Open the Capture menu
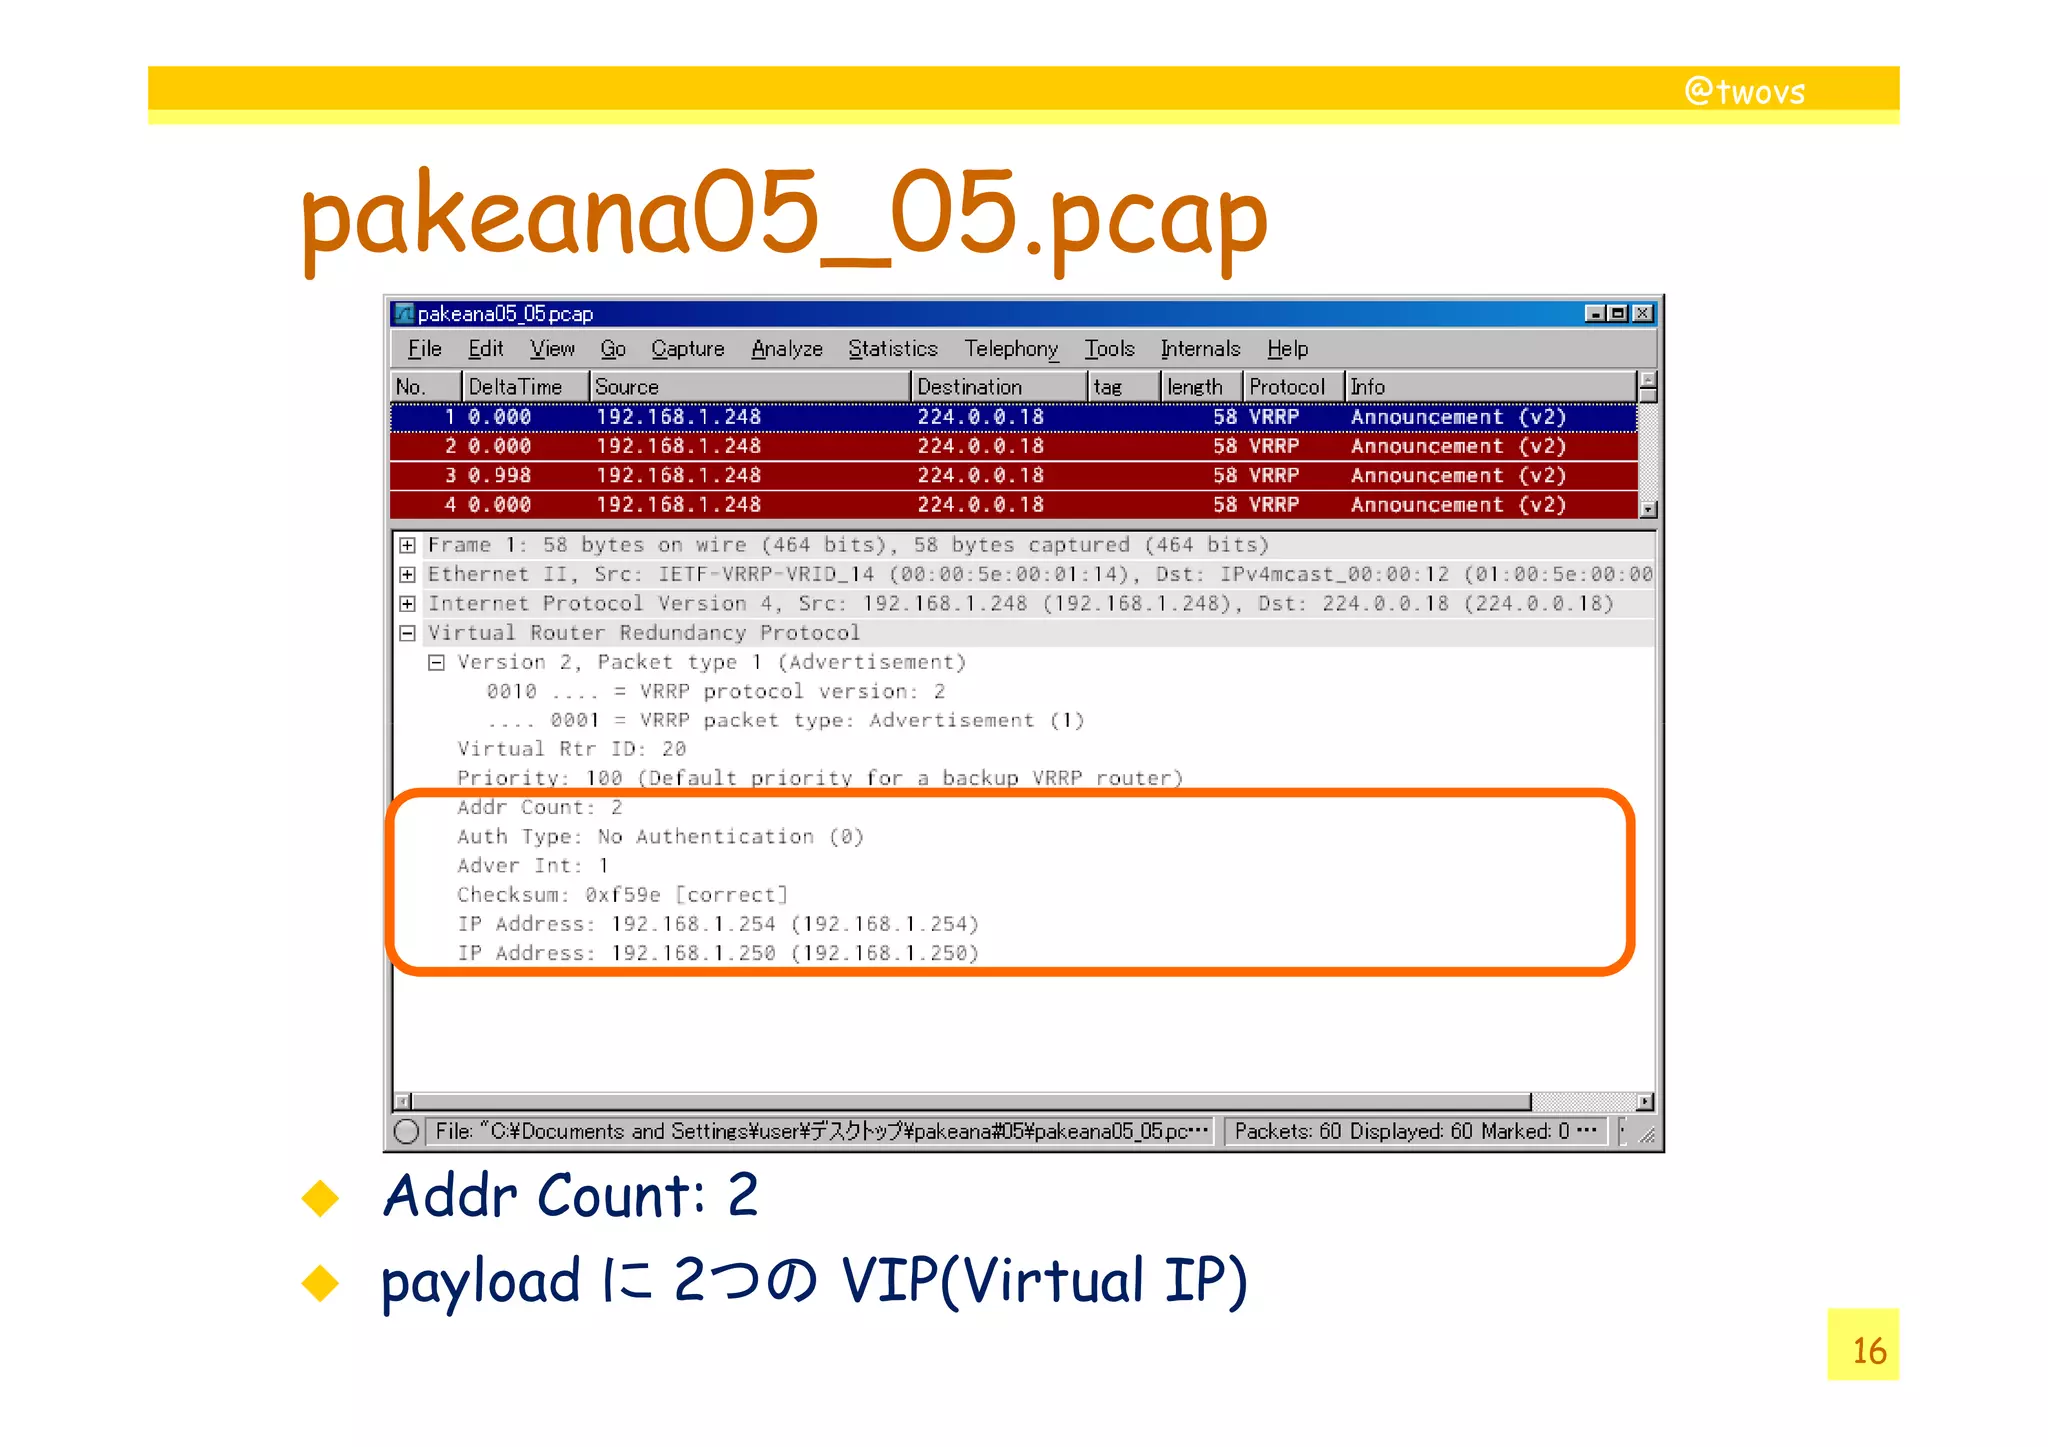This screenshot has height=1447, width=2048. [x=688, y=348]
